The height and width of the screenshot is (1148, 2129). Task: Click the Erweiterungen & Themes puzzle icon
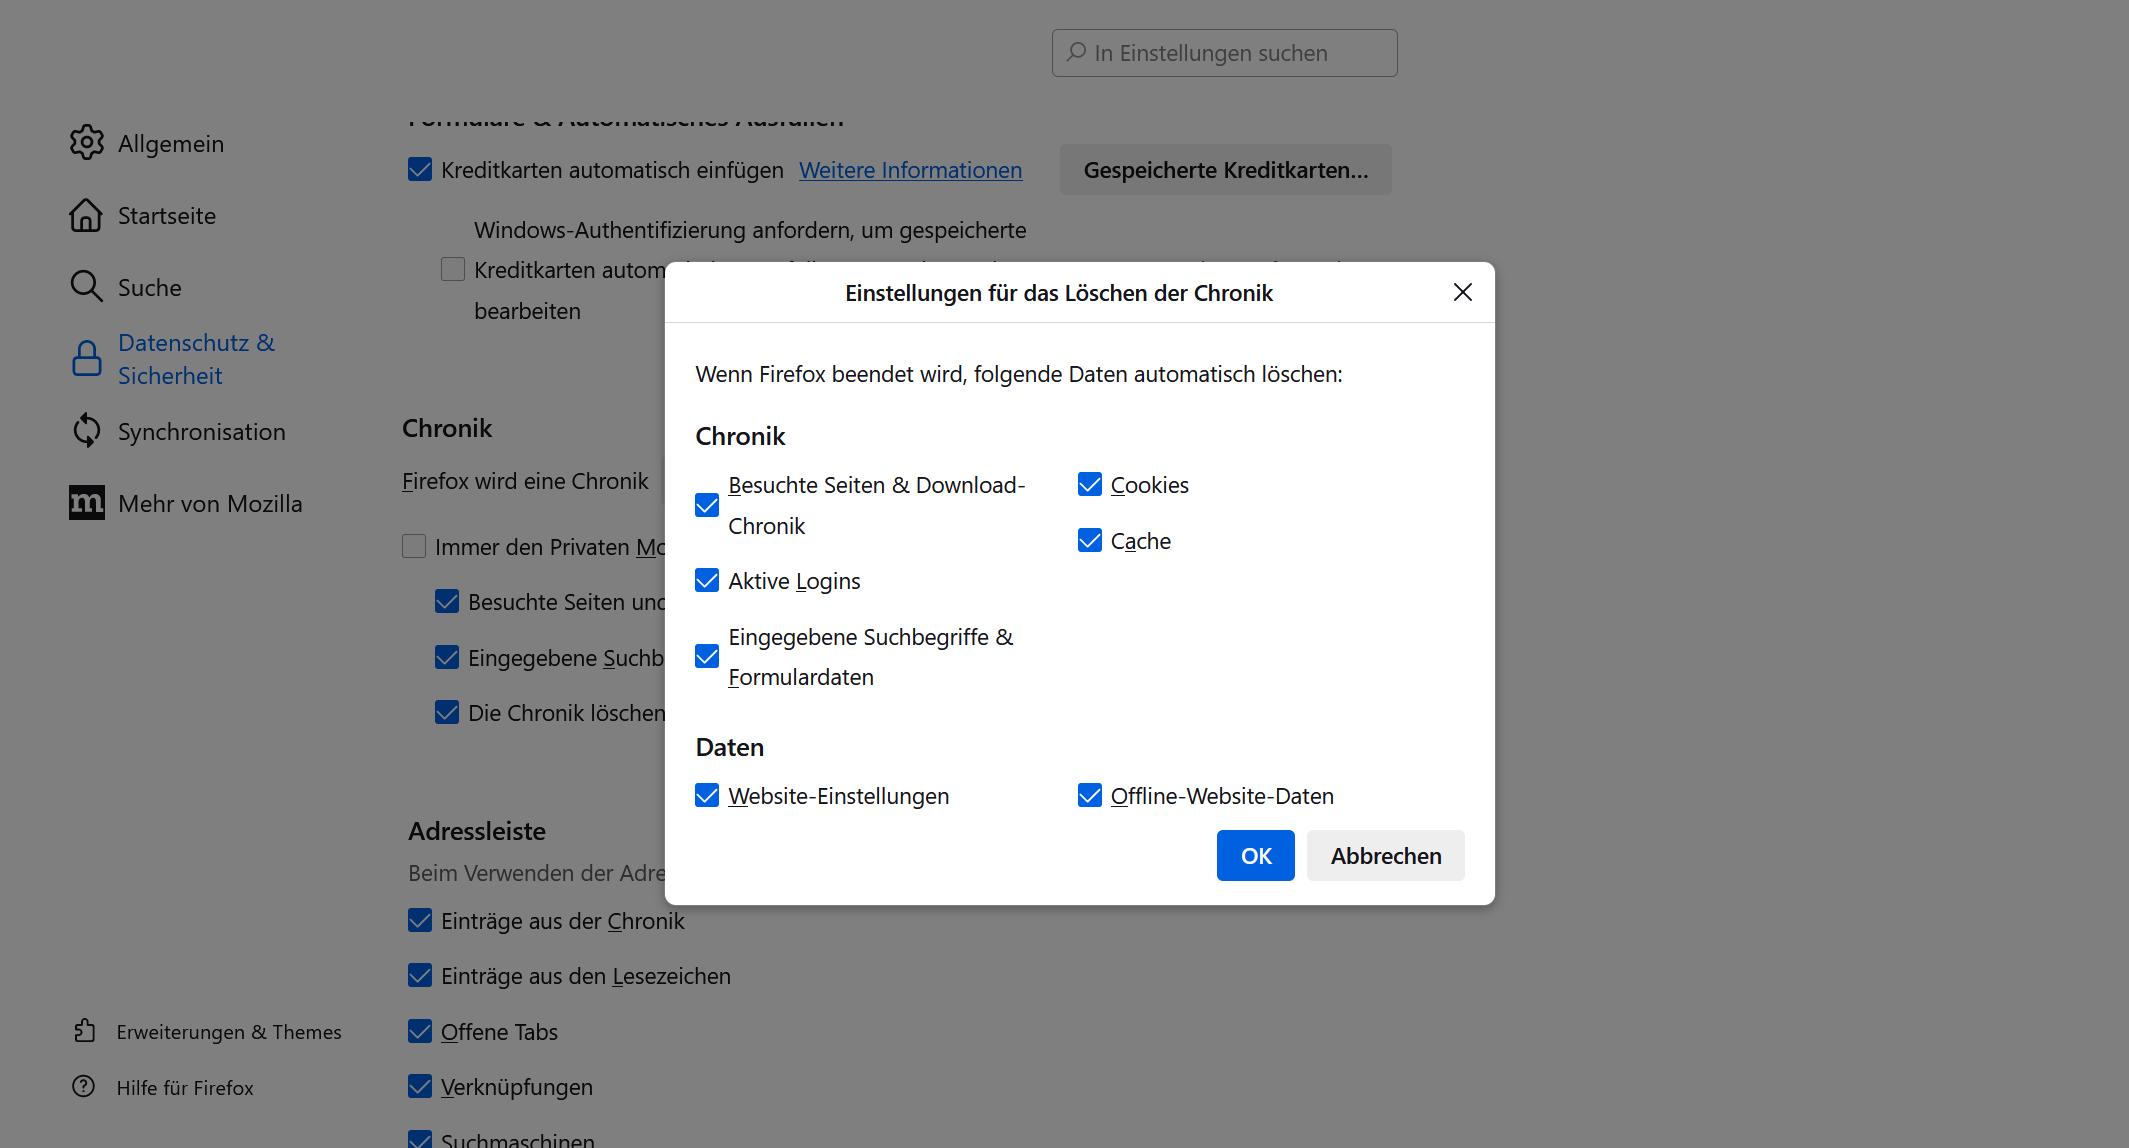(85, 1031)
